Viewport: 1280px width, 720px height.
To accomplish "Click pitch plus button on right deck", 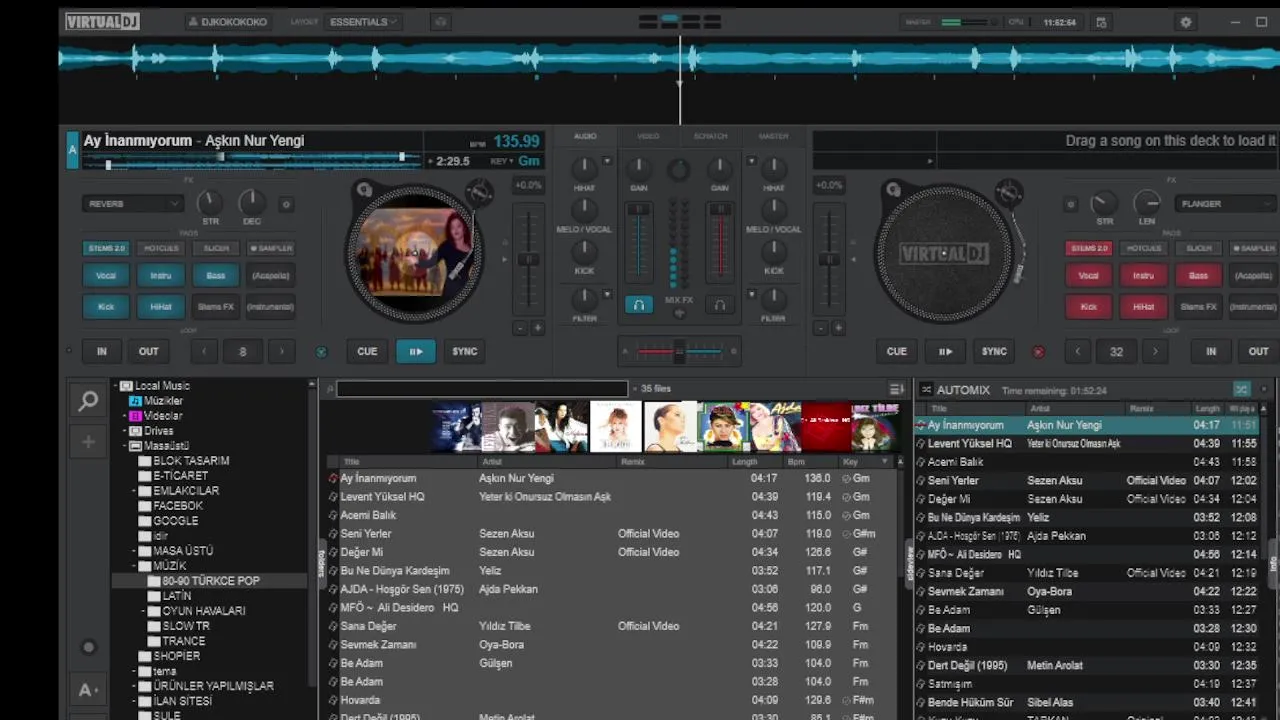I will coord(838,328).
